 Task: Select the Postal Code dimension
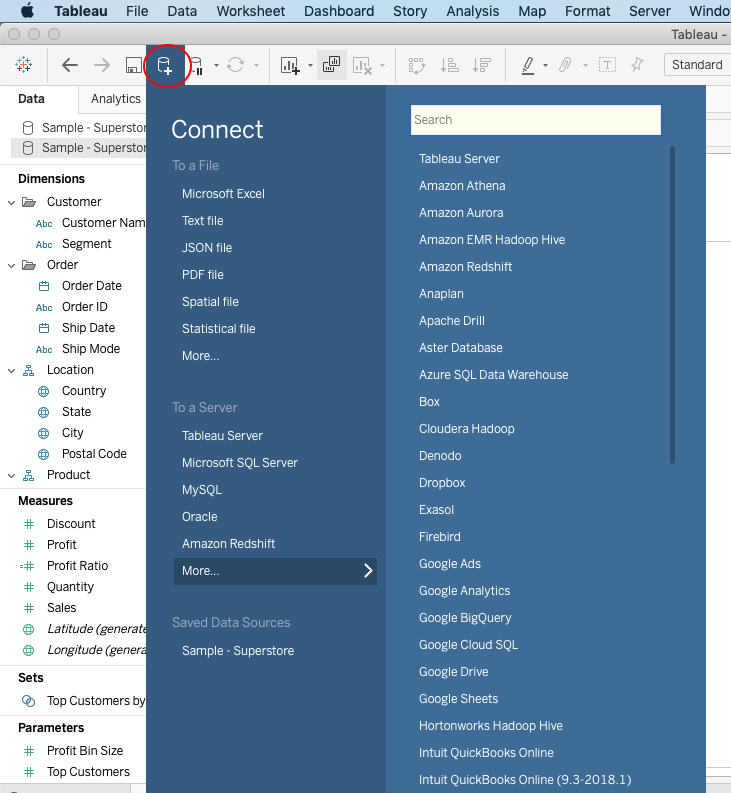94,454
